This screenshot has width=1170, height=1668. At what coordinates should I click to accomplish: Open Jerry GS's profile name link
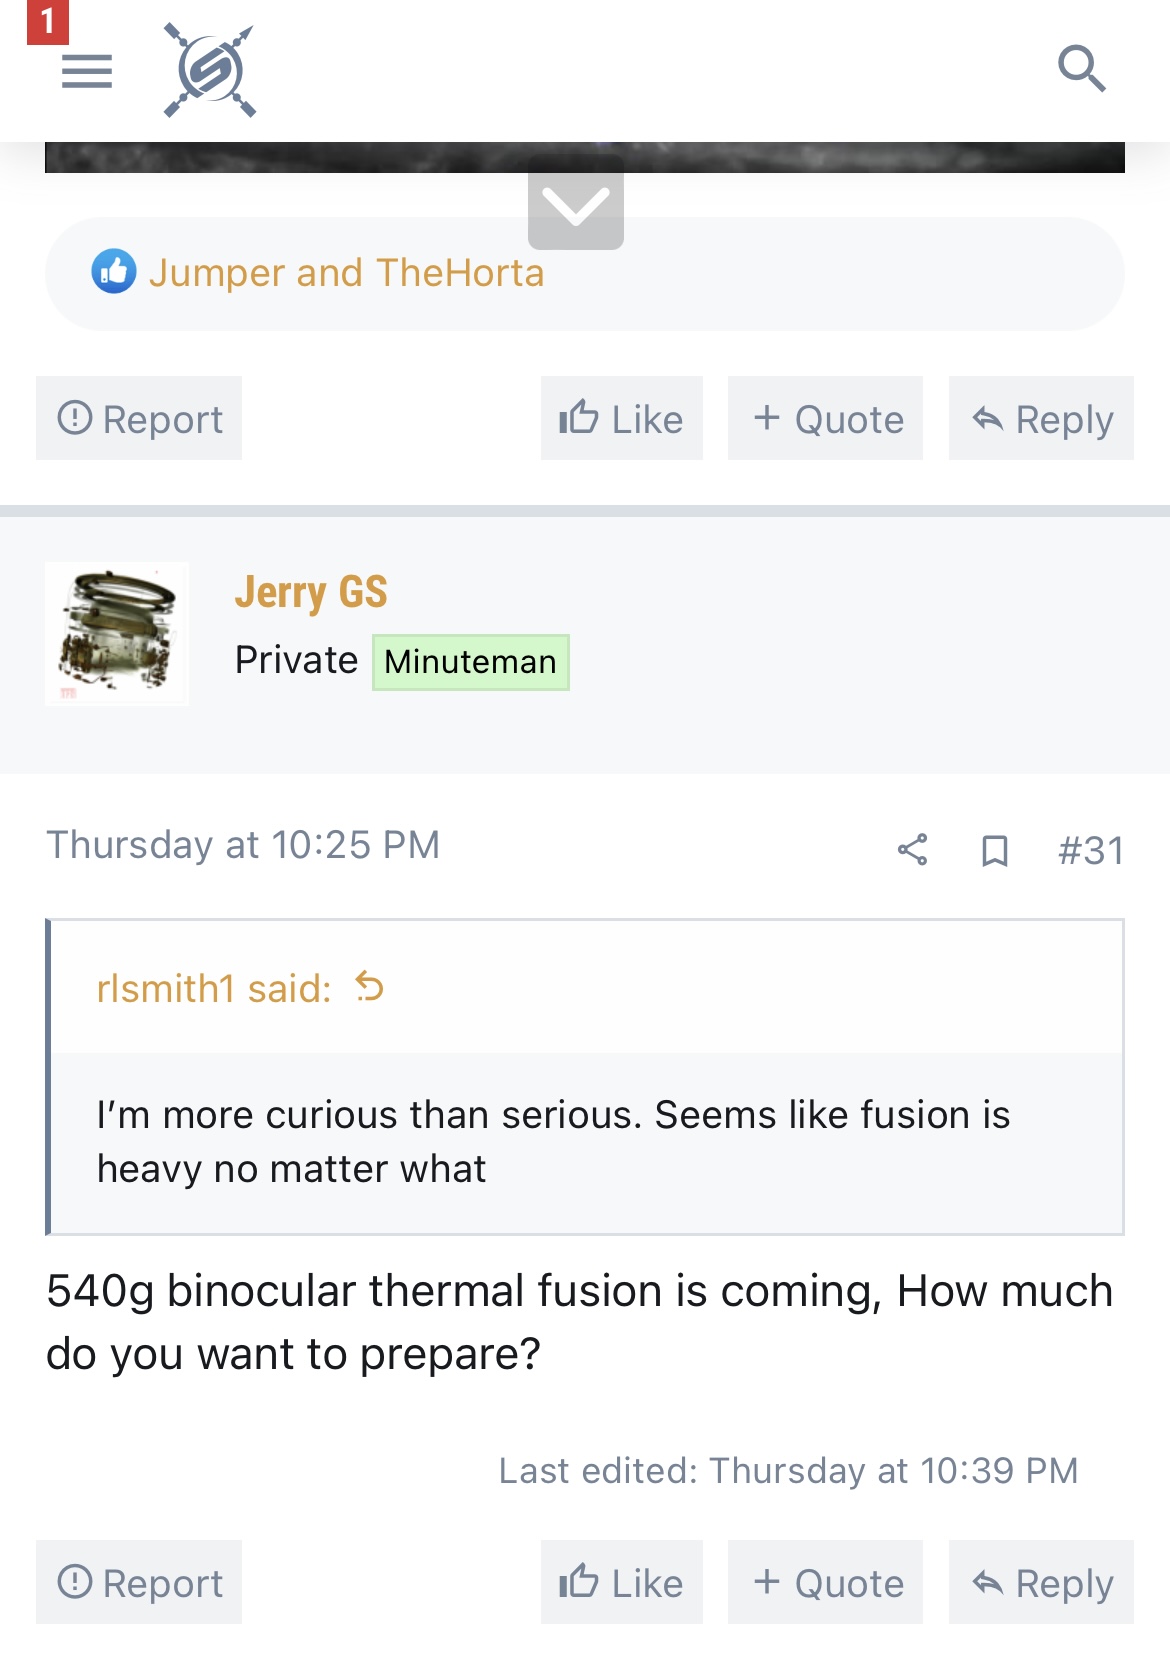click(x=311, y=592)
